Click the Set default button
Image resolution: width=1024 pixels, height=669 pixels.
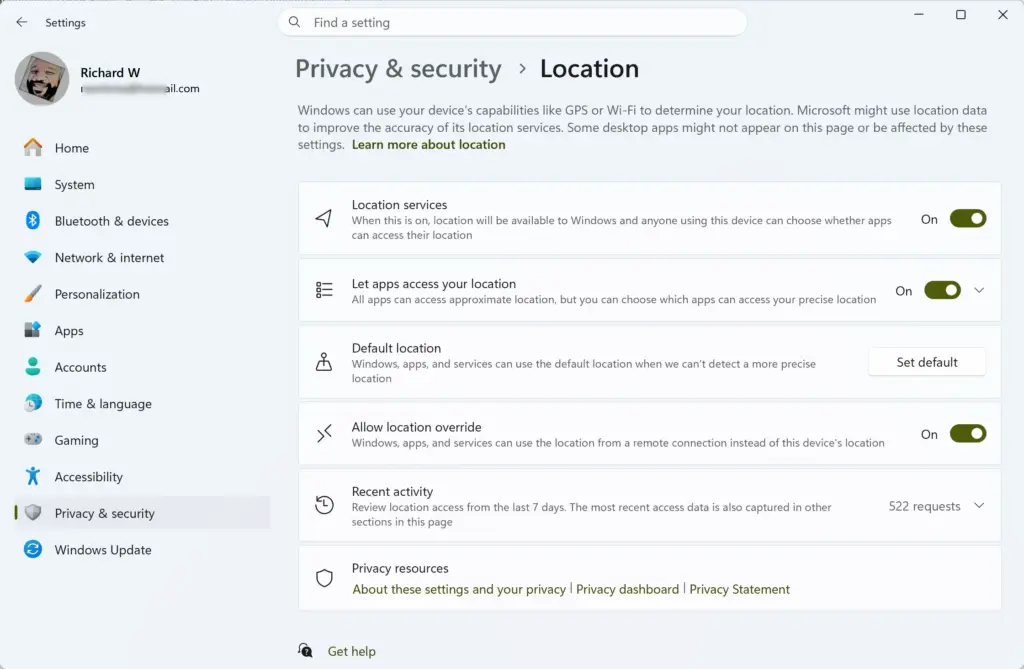927,362
